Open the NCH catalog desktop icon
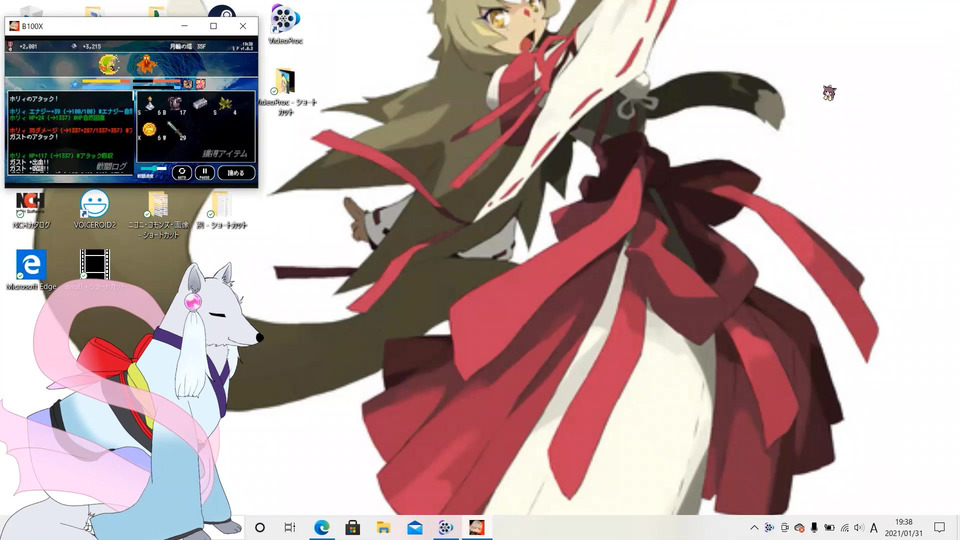 (31, 210)
